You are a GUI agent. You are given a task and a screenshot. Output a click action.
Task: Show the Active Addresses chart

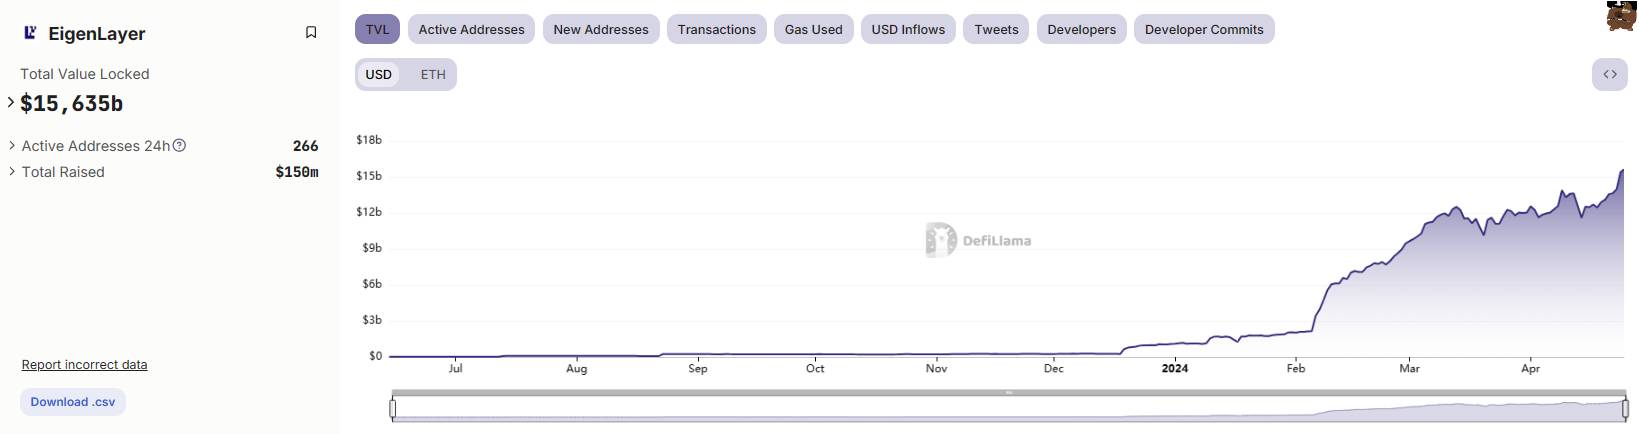point(471,29)
